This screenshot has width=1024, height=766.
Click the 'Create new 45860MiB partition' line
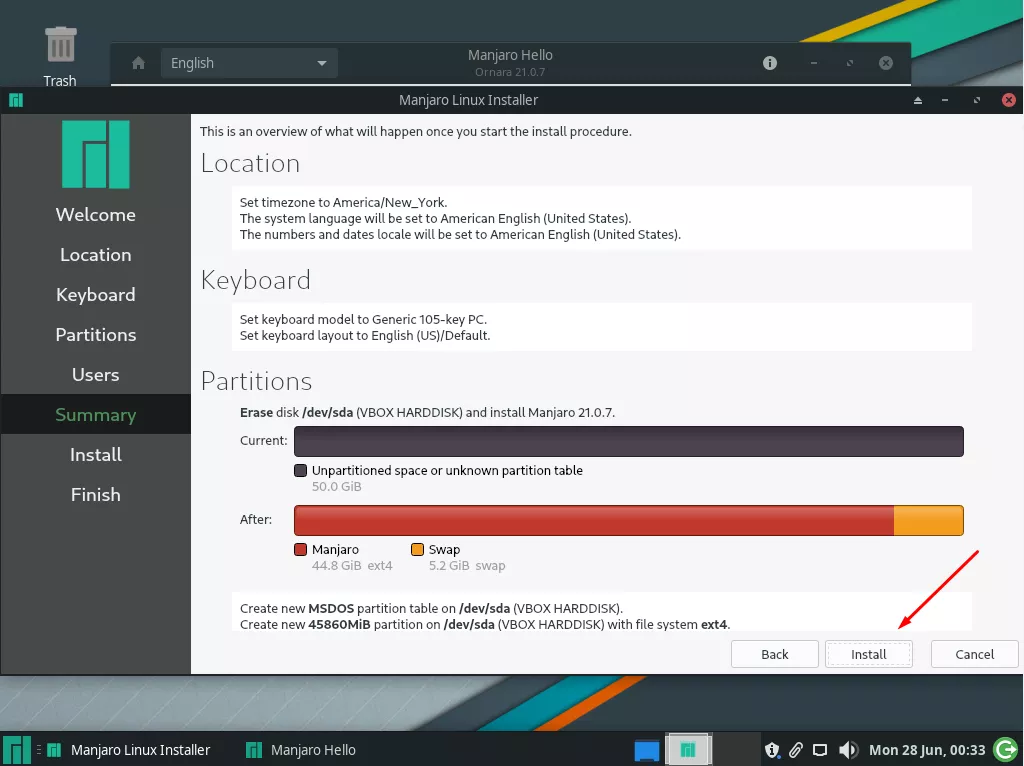485,624
